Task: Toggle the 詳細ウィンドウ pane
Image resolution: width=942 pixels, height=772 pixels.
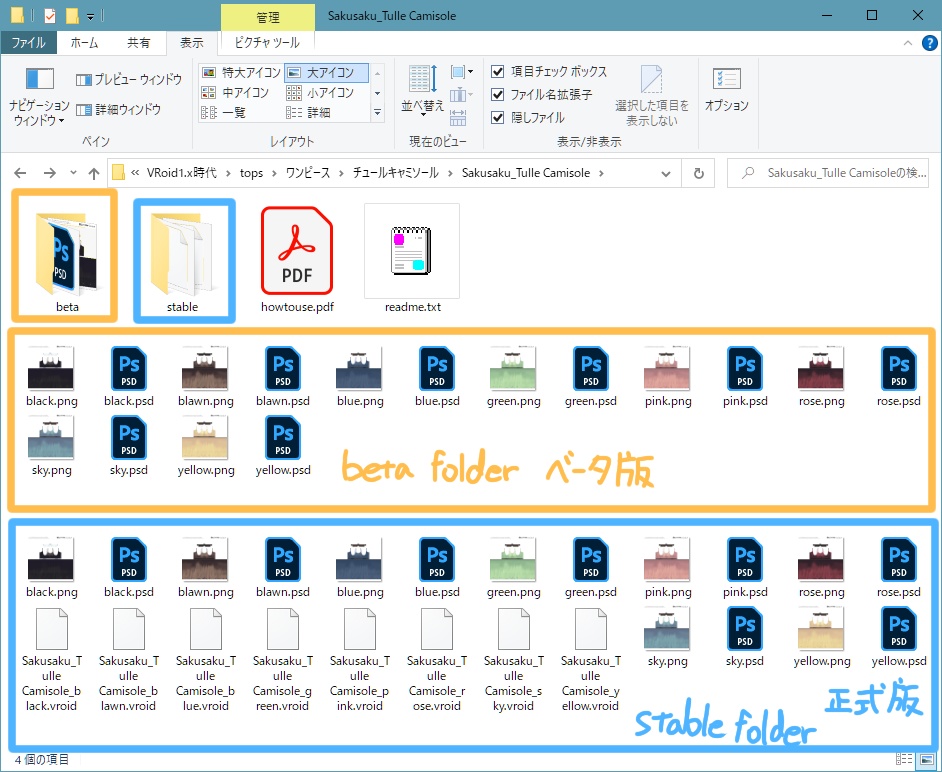Action: pyautogui.click(x=118, y=109)
